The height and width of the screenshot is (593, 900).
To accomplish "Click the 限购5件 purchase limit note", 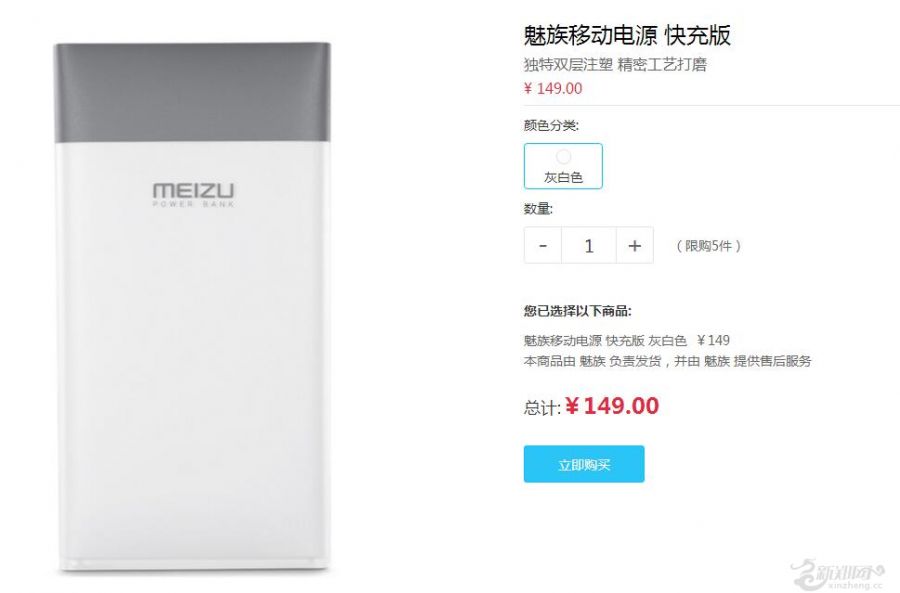I will click(x=709, y=246).
